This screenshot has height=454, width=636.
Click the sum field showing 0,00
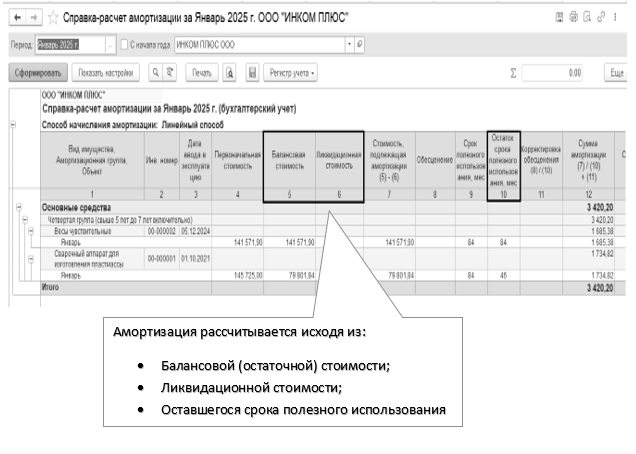tap(552, 73)
